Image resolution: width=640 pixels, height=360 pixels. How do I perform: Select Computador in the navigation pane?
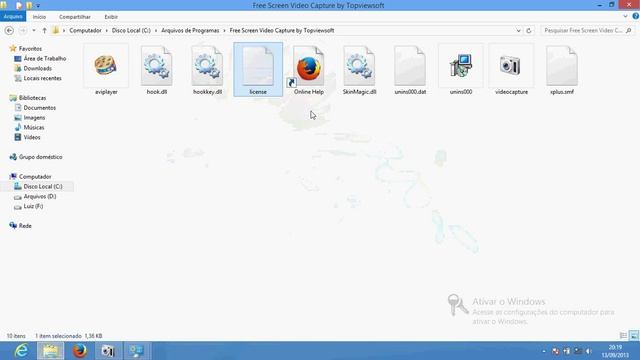tap(35, 177)
